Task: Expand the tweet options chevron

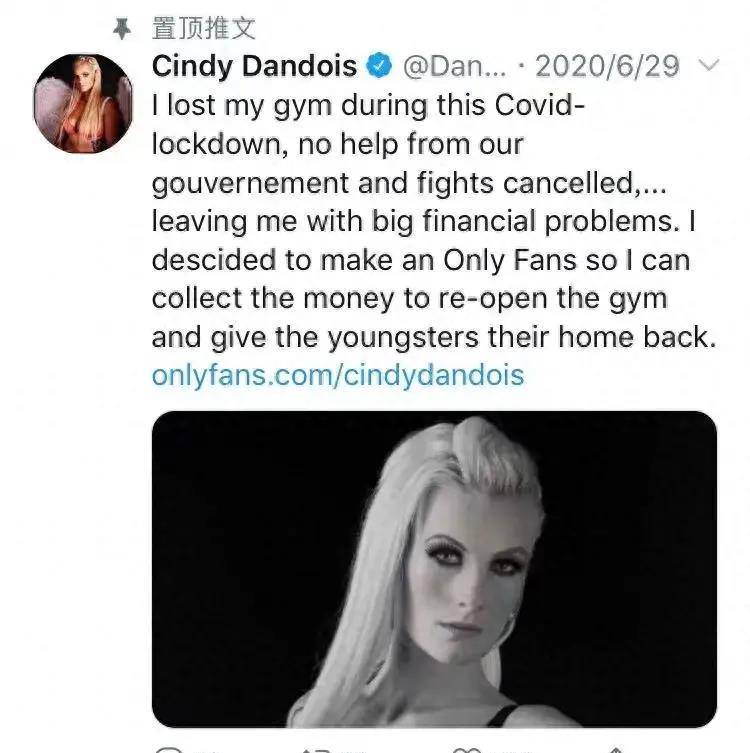Action: click(708, 65)
